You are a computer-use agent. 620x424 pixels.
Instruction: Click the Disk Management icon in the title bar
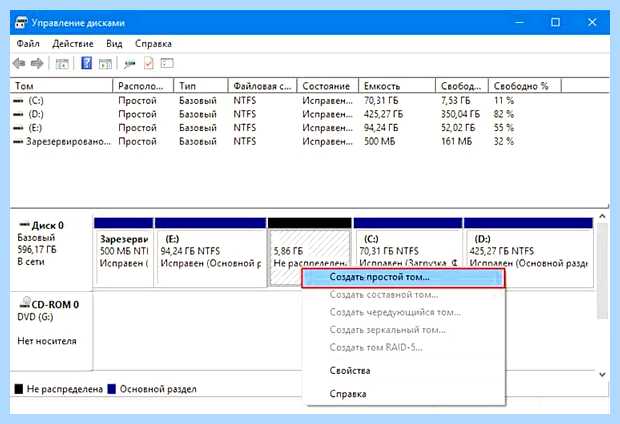21,23
